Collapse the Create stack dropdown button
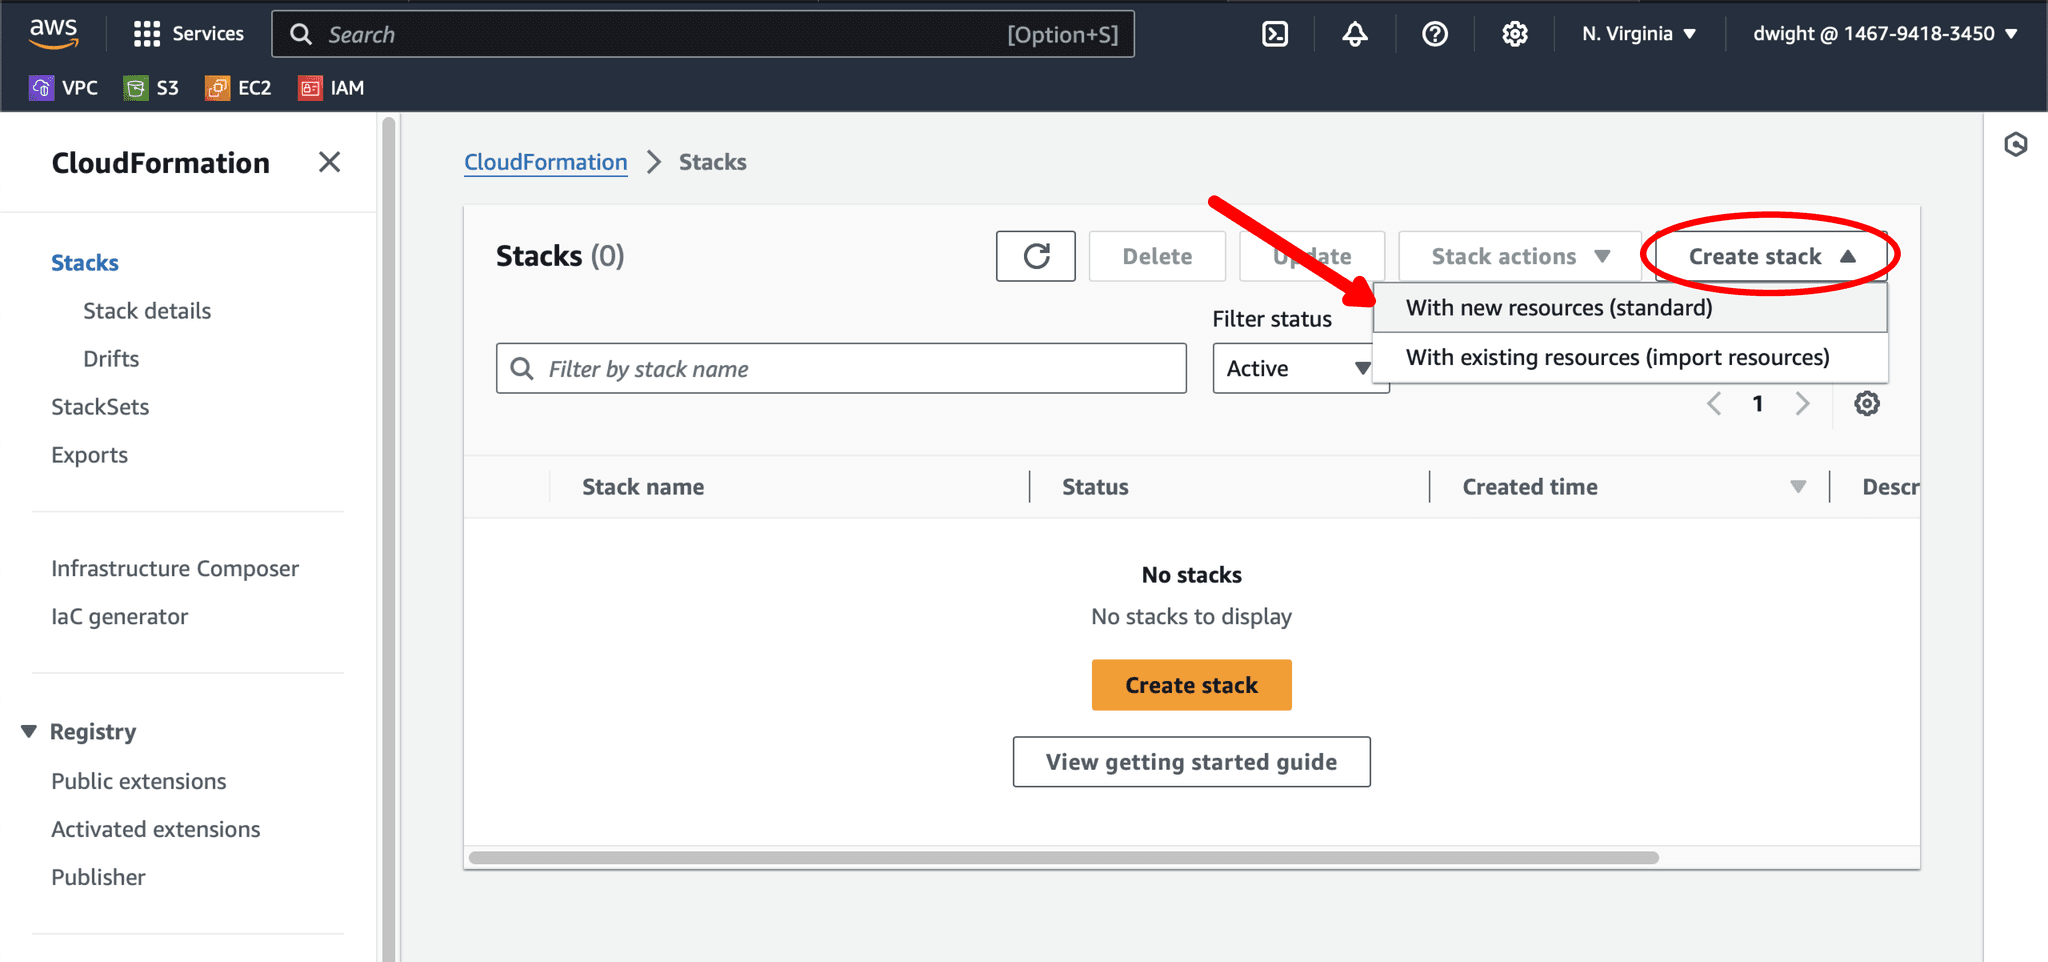Image resolution: width=2048 pixels, height=962 pixels. [x=1771, y=257]
